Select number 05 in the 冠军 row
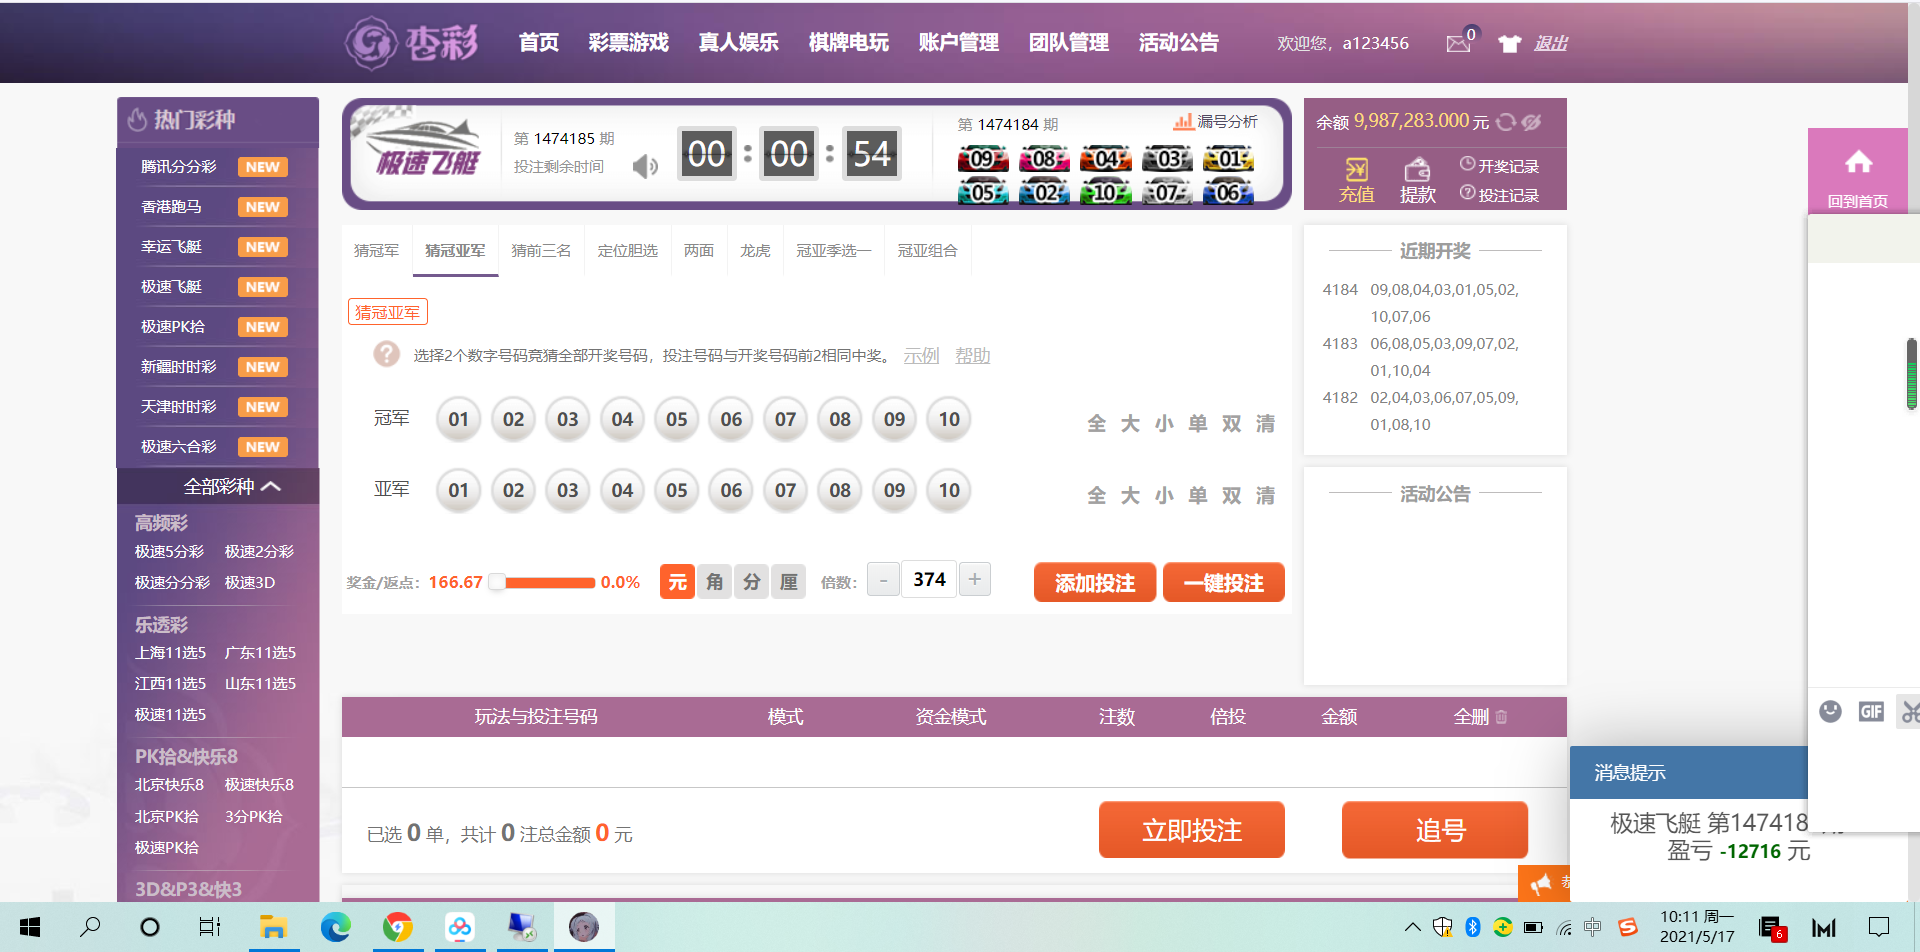Viewport: 1920px width, 952px height. (677, 419)
